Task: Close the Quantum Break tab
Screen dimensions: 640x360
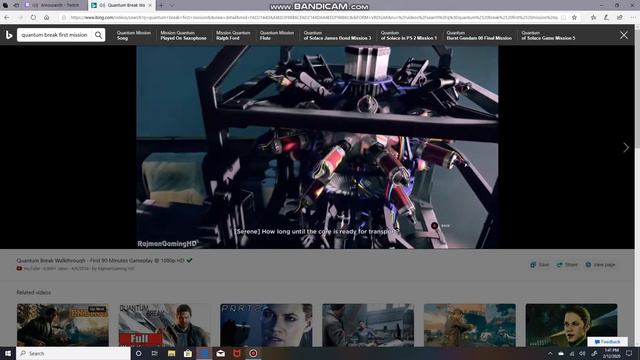Action: (150, 5)
